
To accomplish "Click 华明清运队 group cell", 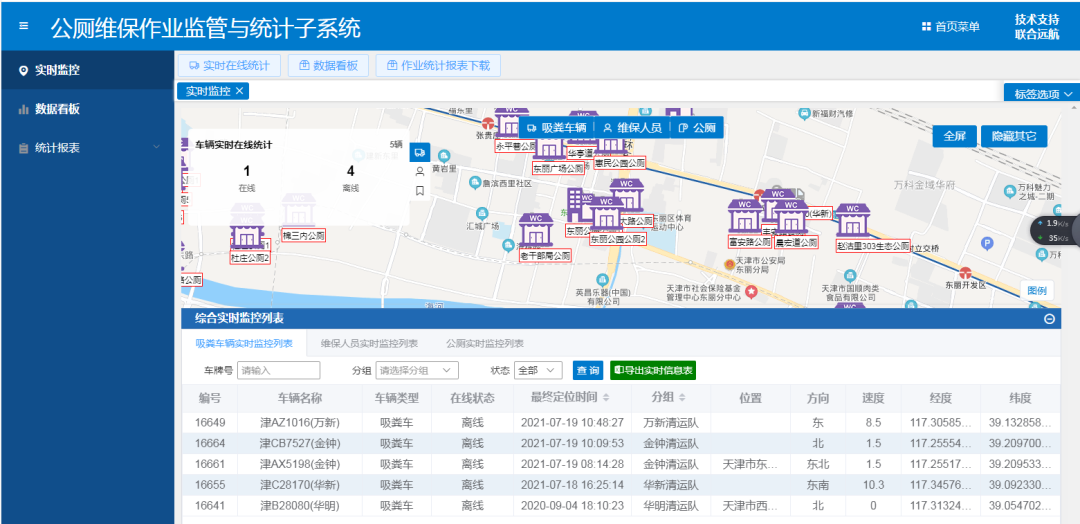I will [x=670, y=505].
